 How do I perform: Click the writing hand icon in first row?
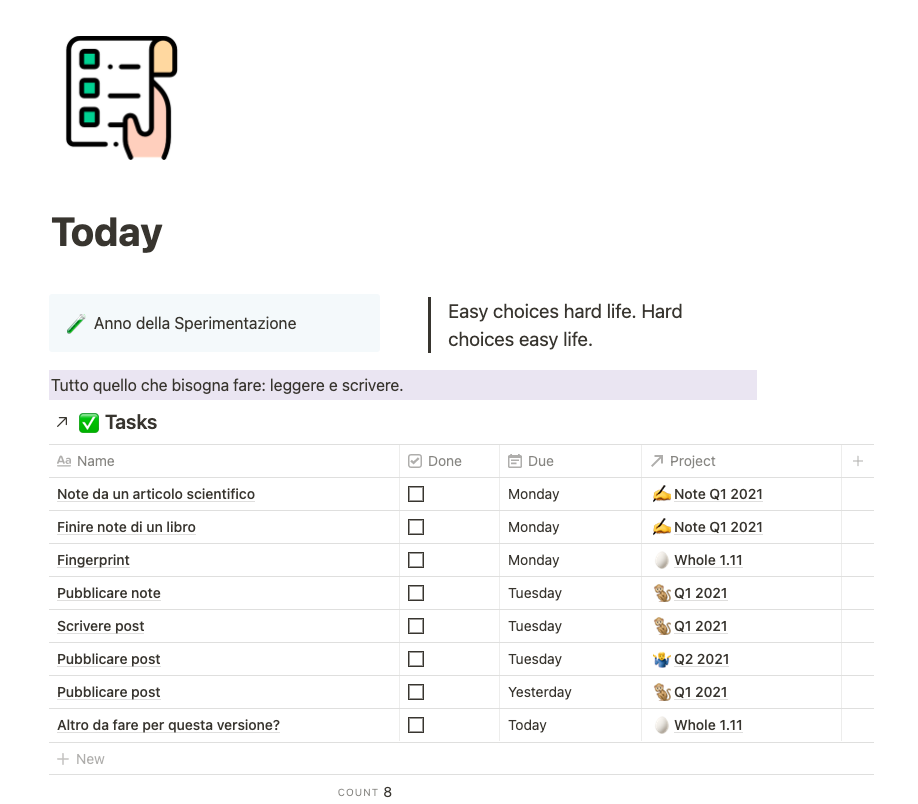click(x=661, y=494)
